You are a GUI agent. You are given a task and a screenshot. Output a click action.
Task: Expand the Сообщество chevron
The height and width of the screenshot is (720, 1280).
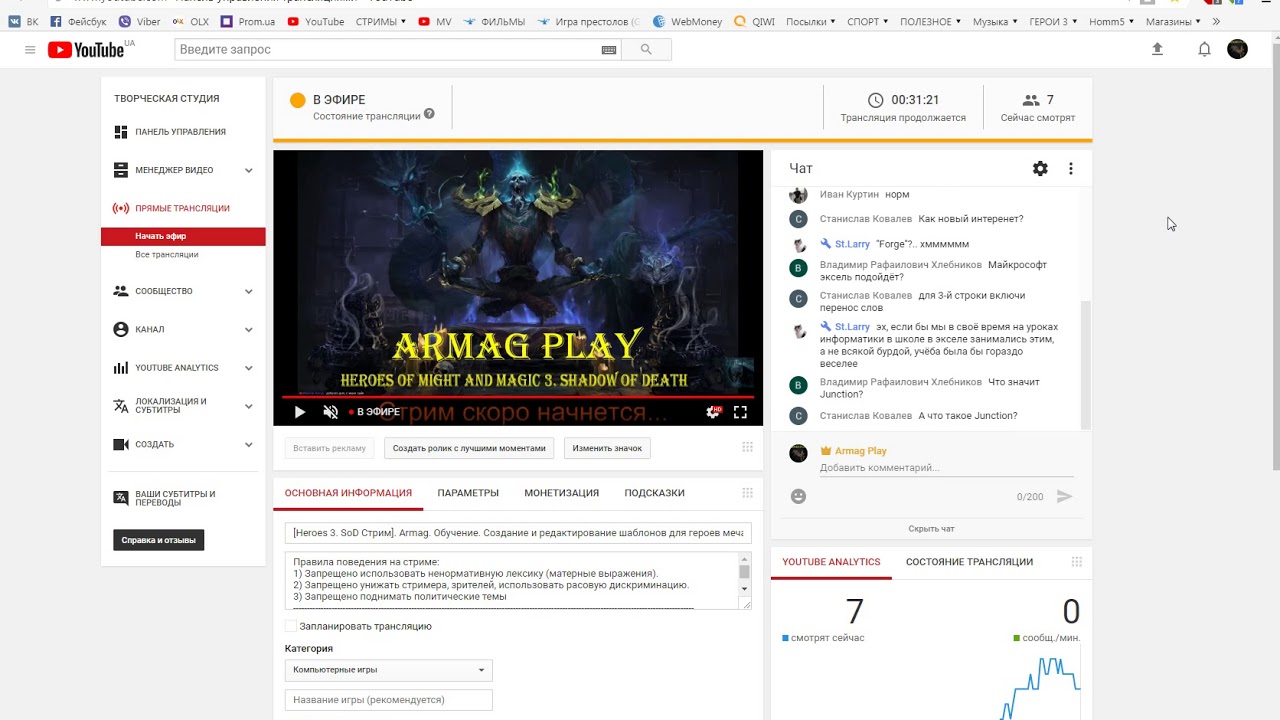pos(249,291)
